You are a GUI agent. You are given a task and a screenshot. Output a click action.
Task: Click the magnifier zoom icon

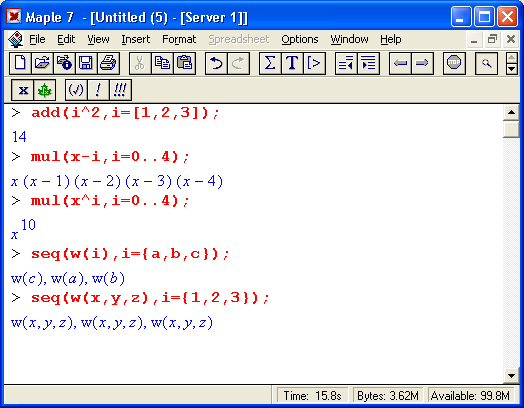pyautogui.click(x=486, y=63)
